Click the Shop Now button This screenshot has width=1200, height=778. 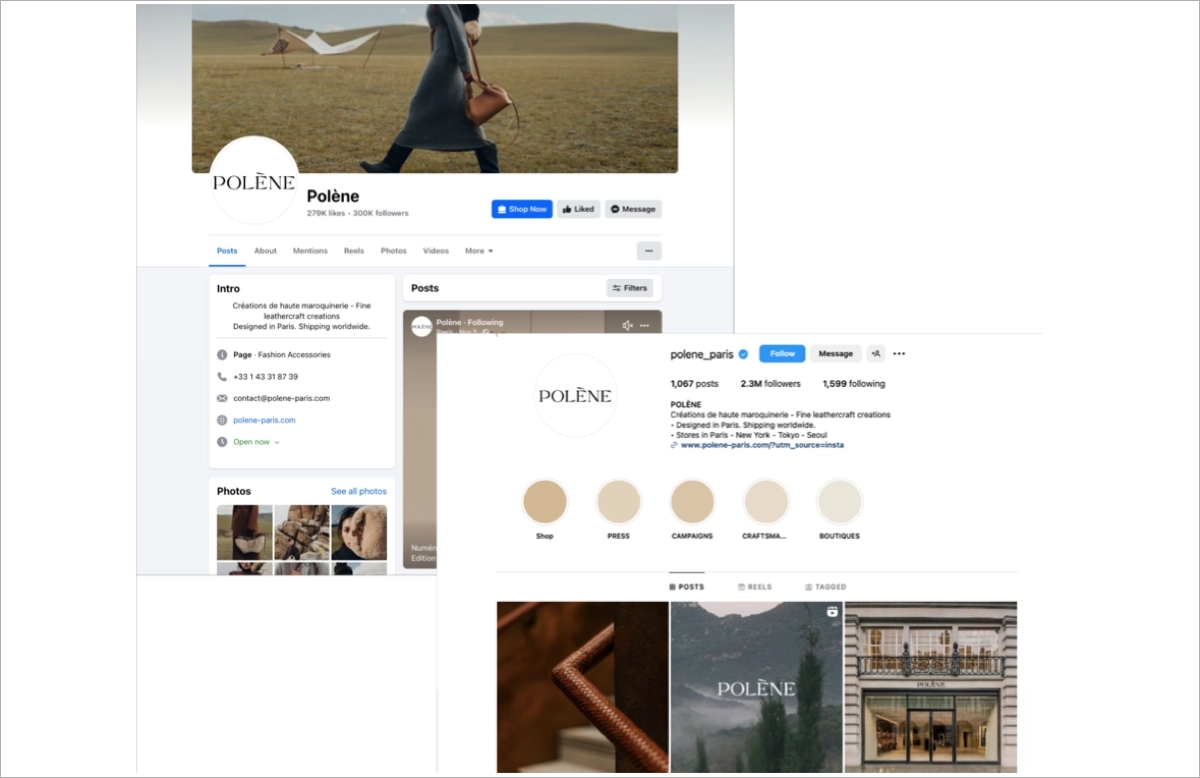[x=521, y=209]
